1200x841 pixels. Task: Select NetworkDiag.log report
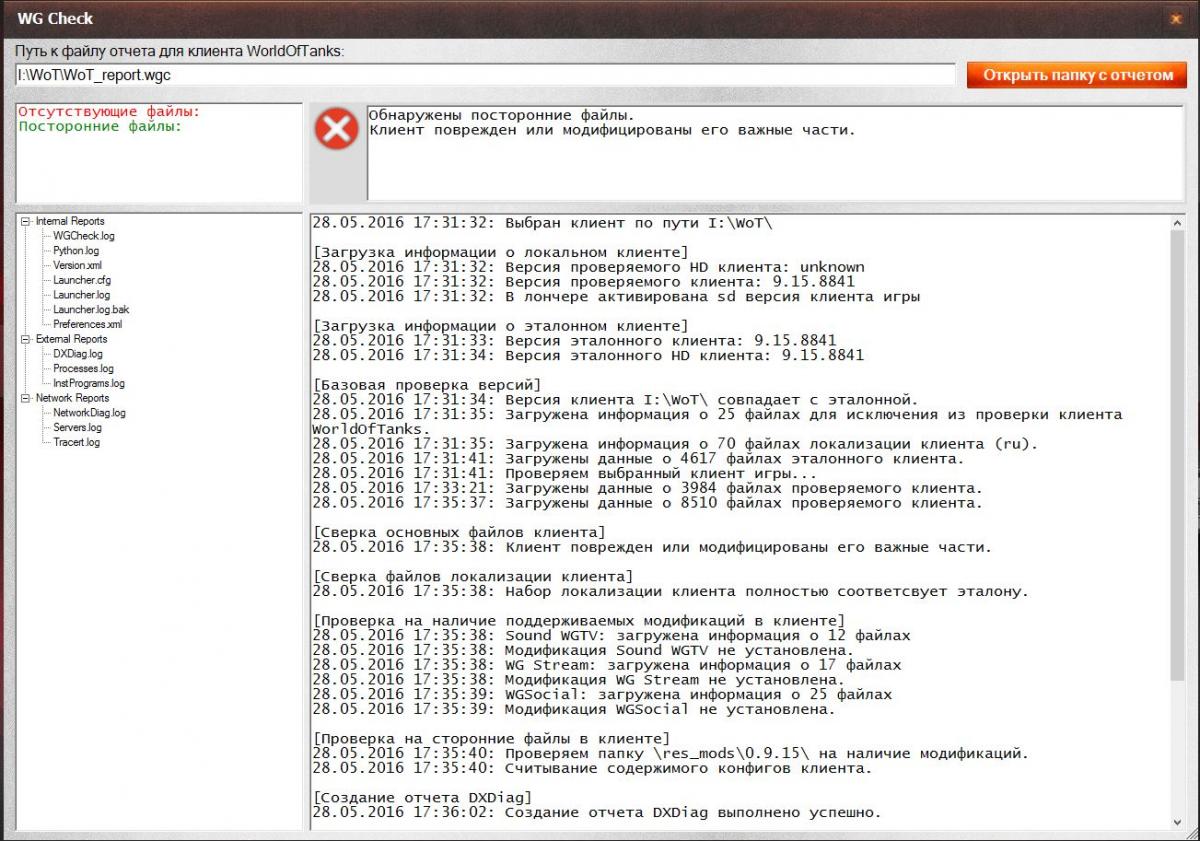[89, 413]
